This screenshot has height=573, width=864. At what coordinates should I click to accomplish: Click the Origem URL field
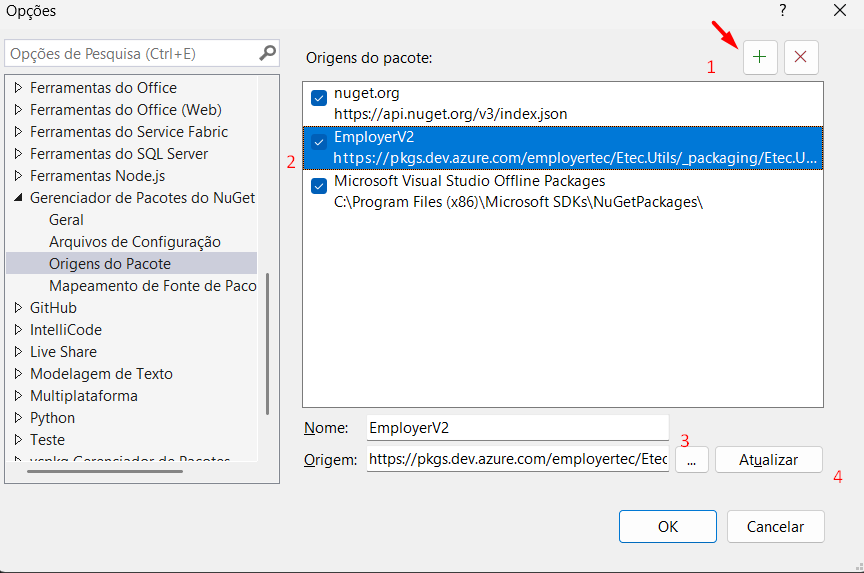[517, 459]
